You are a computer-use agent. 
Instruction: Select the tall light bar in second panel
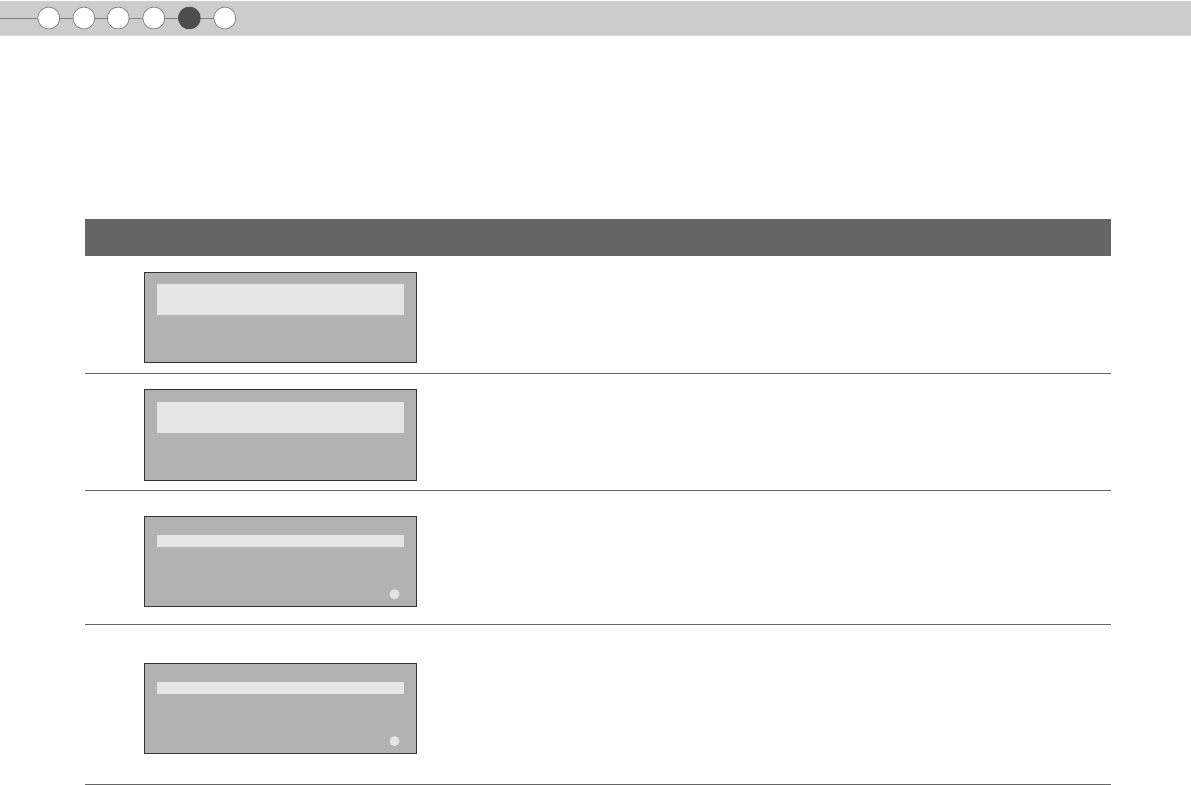[280, 417]
